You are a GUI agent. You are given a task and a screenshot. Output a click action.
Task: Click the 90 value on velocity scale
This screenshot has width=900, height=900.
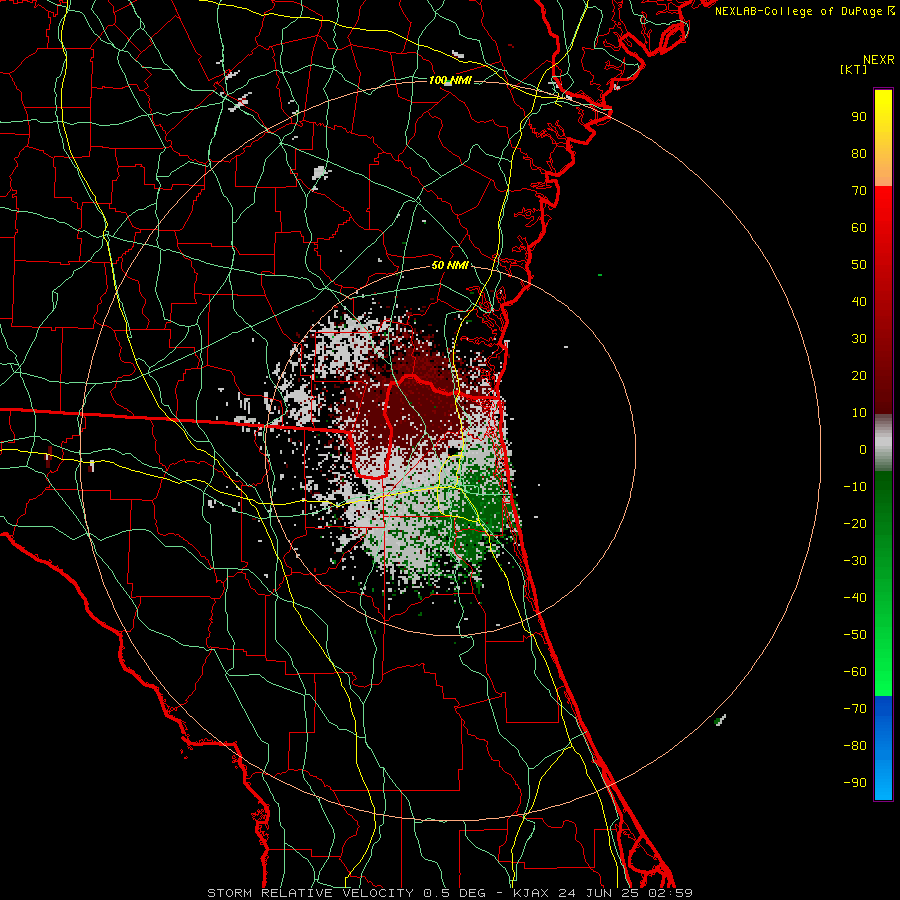click(859, 117)
